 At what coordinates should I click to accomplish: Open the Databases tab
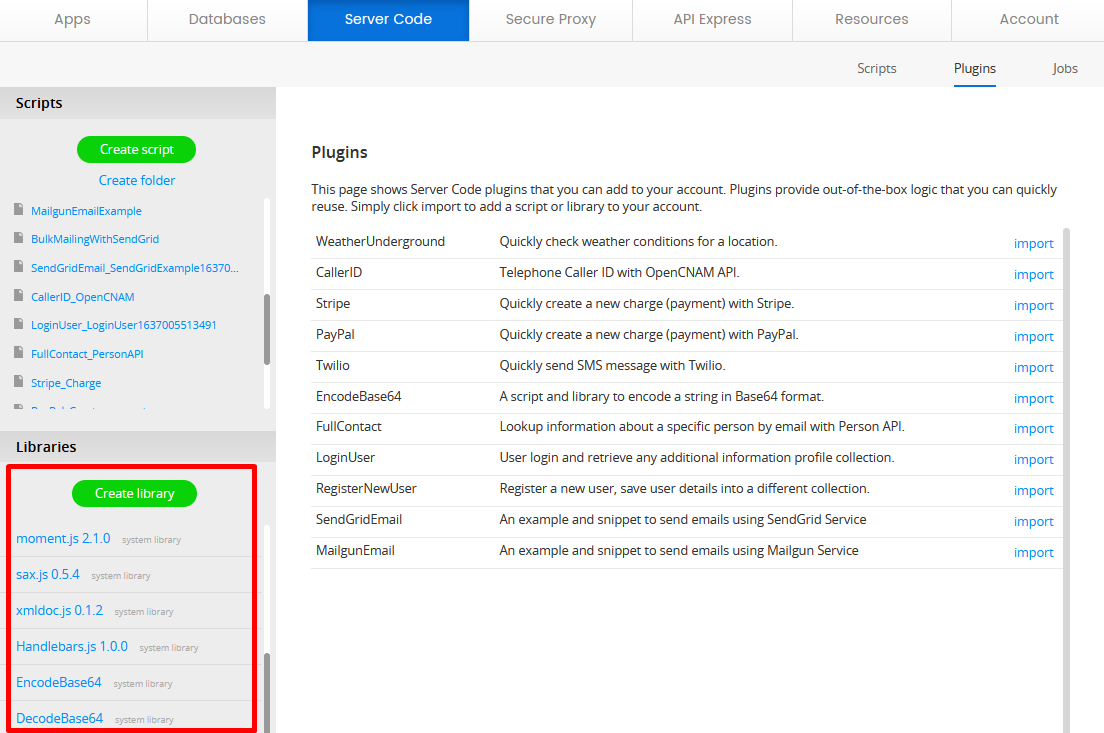[227, 20]
